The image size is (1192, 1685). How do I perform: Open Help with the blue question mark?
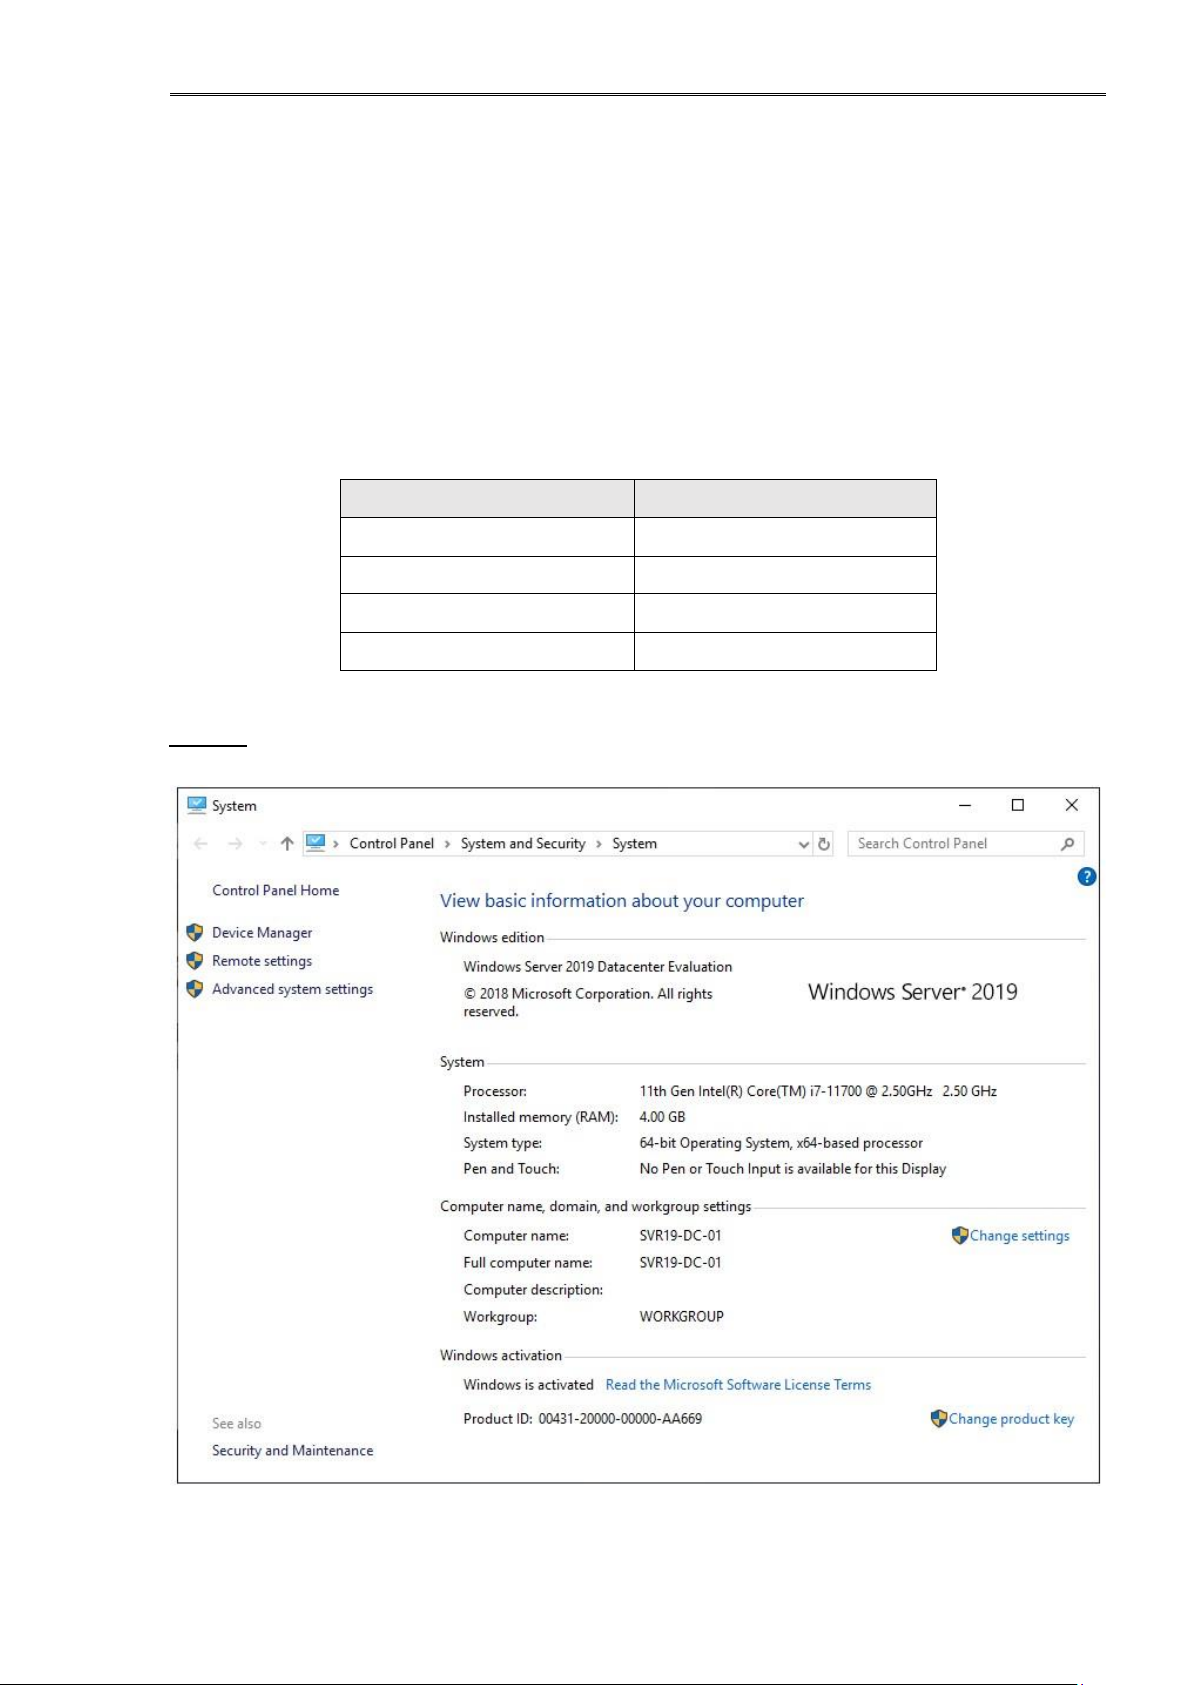click(1087, 877)
